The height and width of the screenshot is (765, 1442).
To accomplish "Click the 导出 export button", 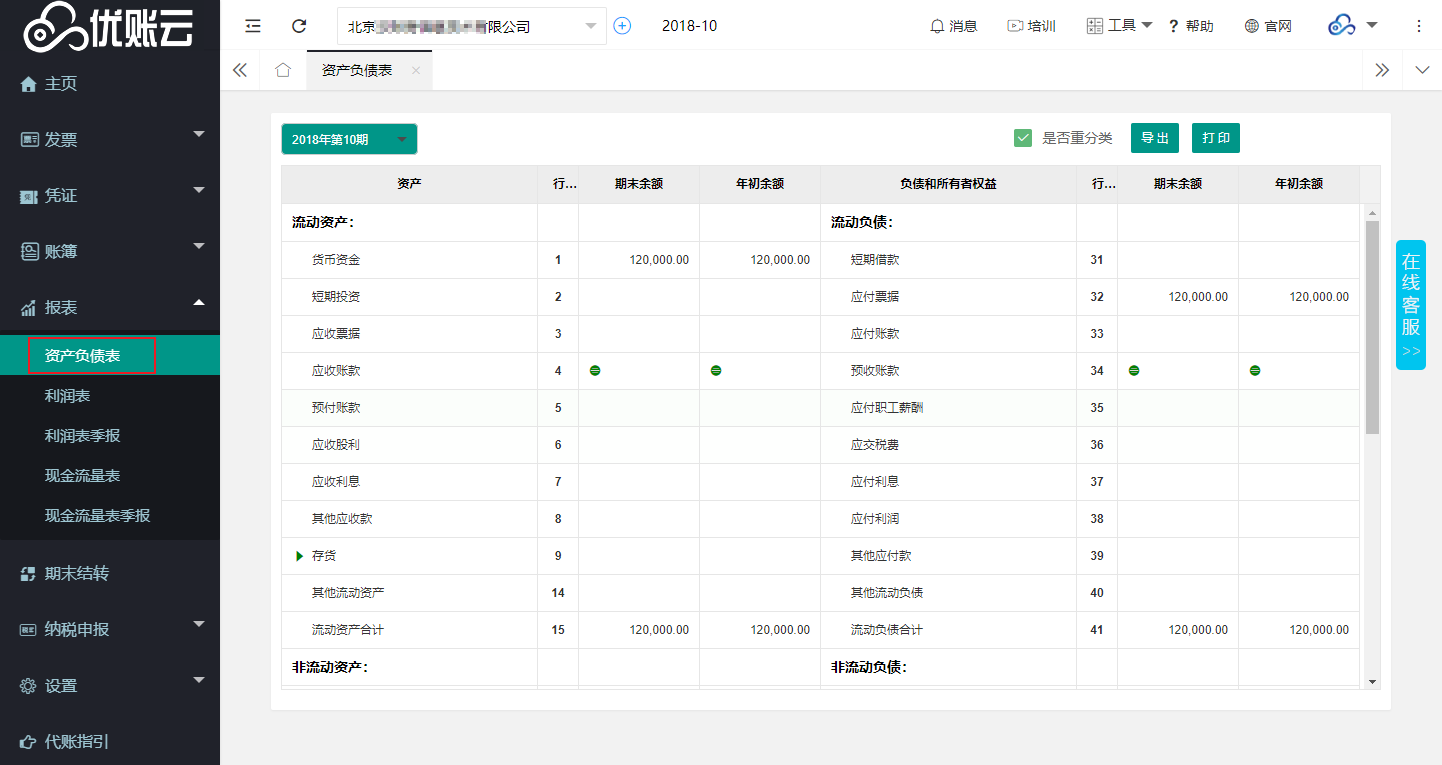I will point(1155,138).
